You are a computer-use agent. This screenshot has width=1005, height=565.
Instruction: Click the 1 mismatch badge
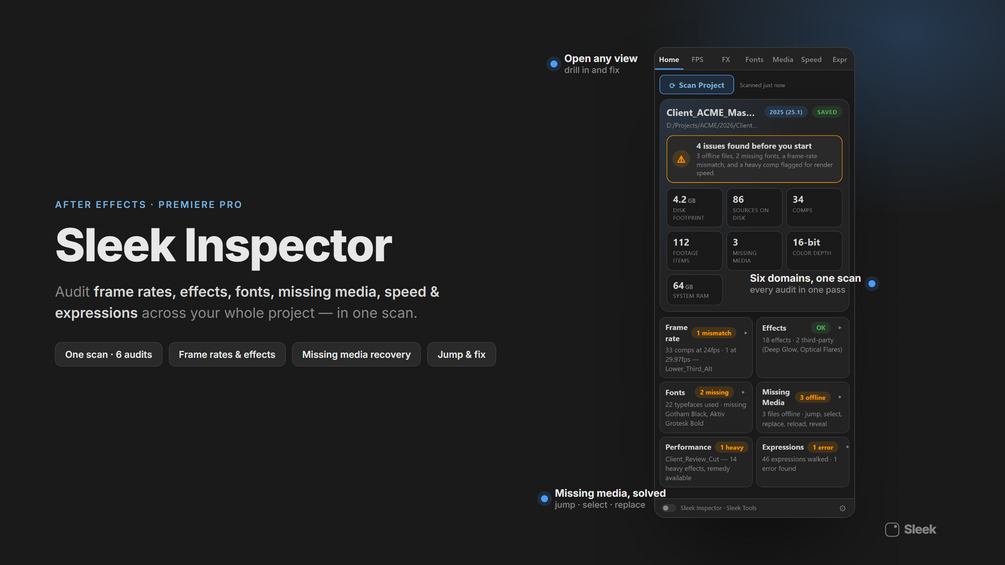713,333
